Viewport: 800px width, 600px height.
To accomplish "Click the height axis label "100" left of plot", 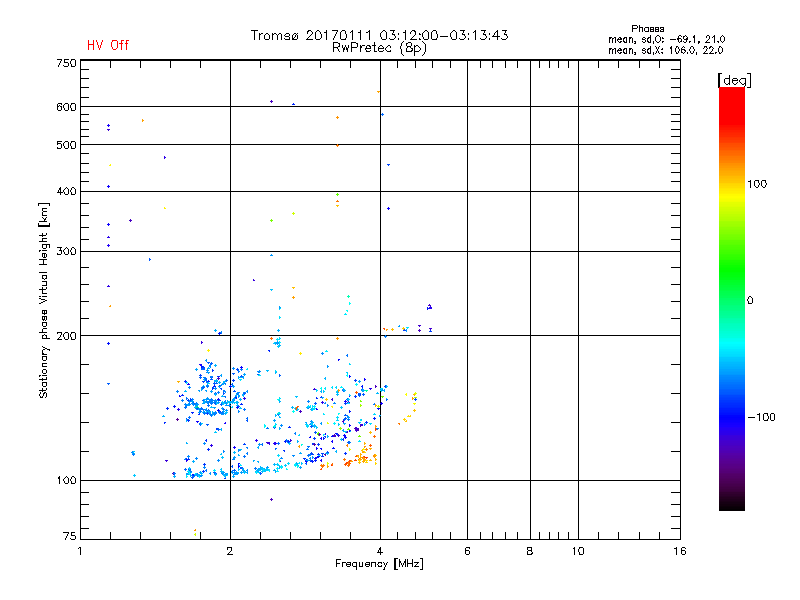I will tap(66, 481).
